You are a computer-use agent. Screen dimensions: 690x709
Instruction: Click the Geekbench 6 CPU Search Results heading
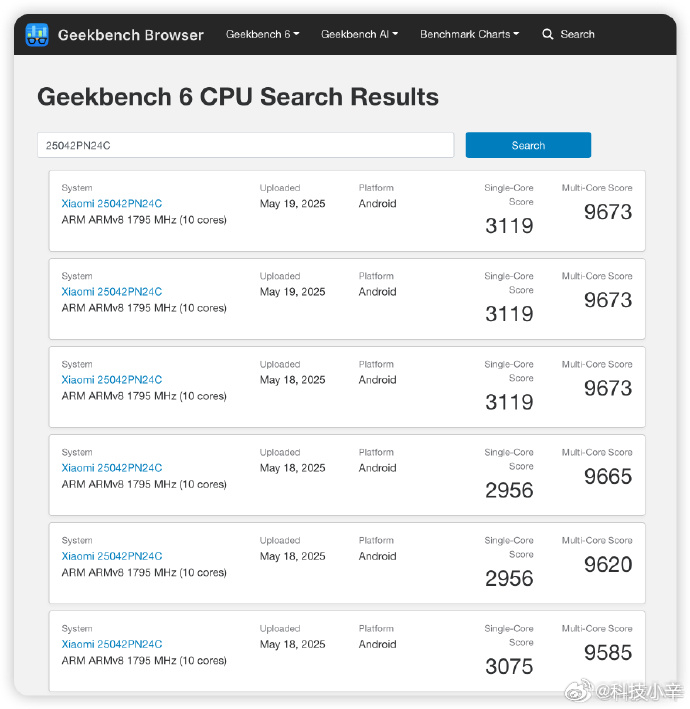click(238, 97)
